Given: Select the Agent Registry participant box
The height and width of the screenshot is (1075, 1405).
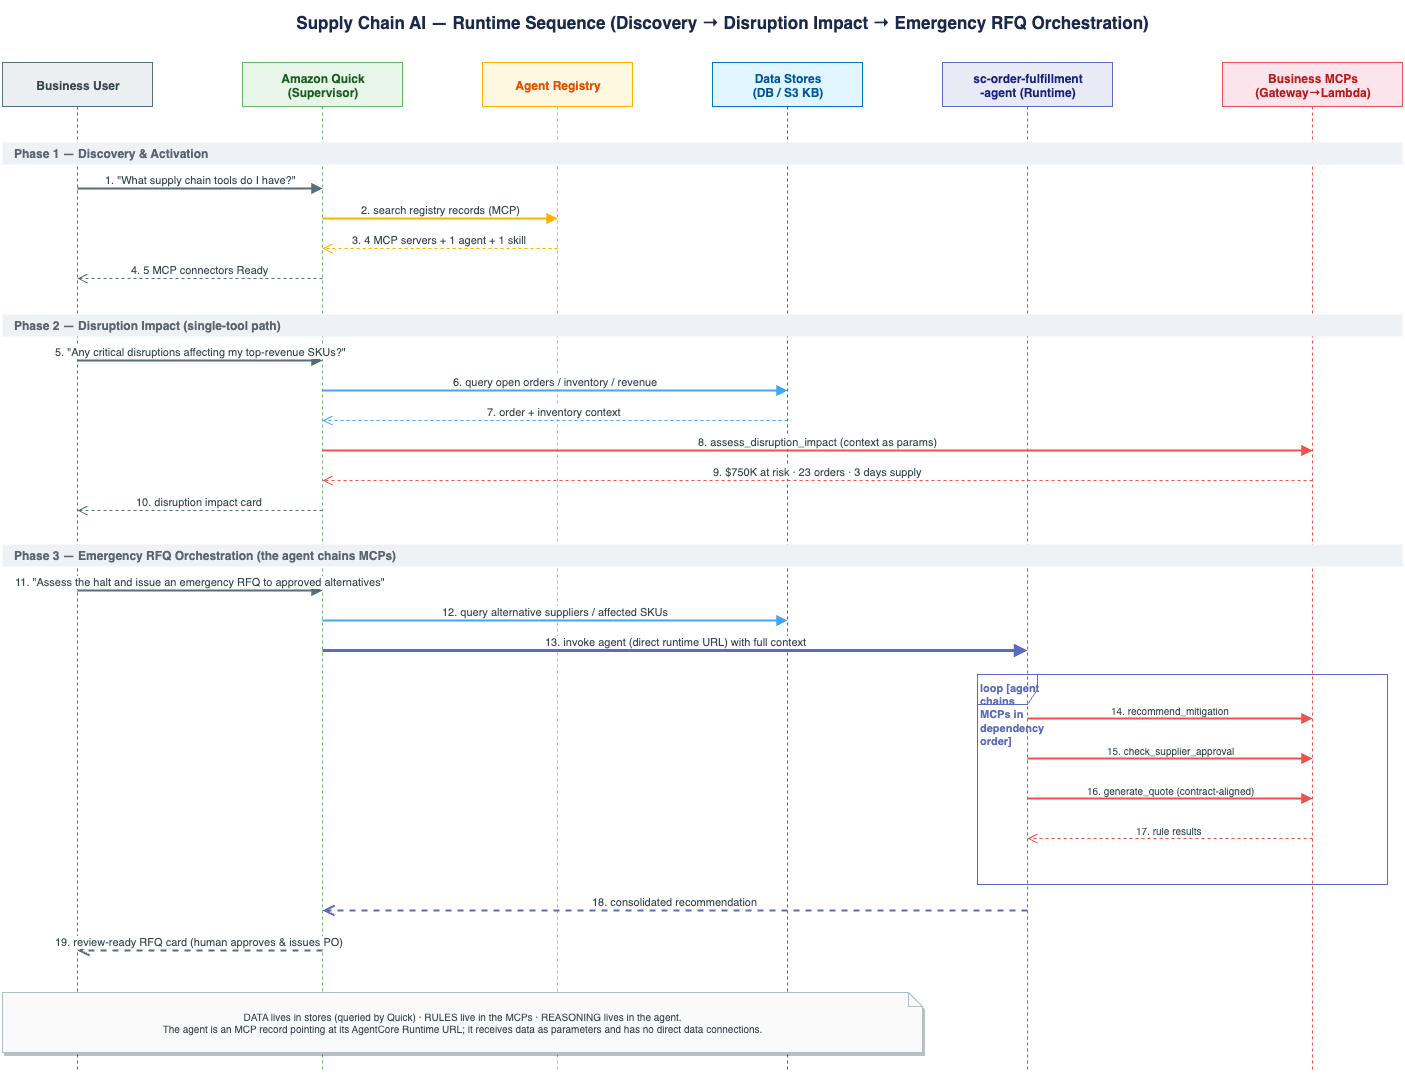Looking at the screenshot, I should tap(557, 85).
